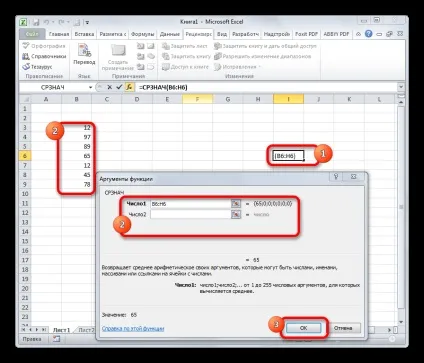Viewport: 424px width, 363px height.
Task: Select column I header
Action: tap(288, 99)
